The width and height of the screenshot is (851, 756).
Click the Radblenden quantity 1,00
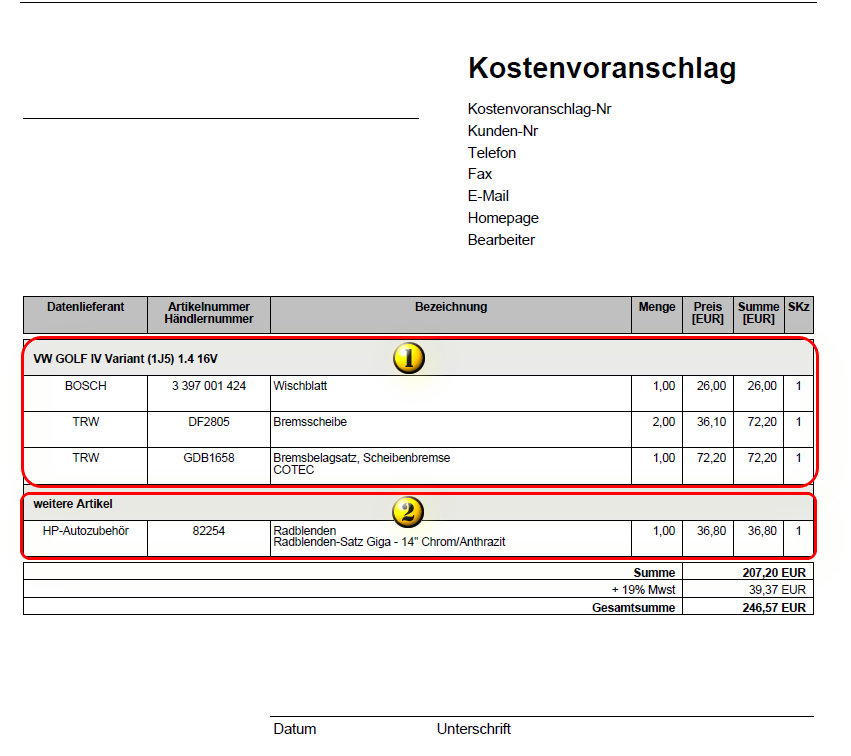[x=664, y=531]
